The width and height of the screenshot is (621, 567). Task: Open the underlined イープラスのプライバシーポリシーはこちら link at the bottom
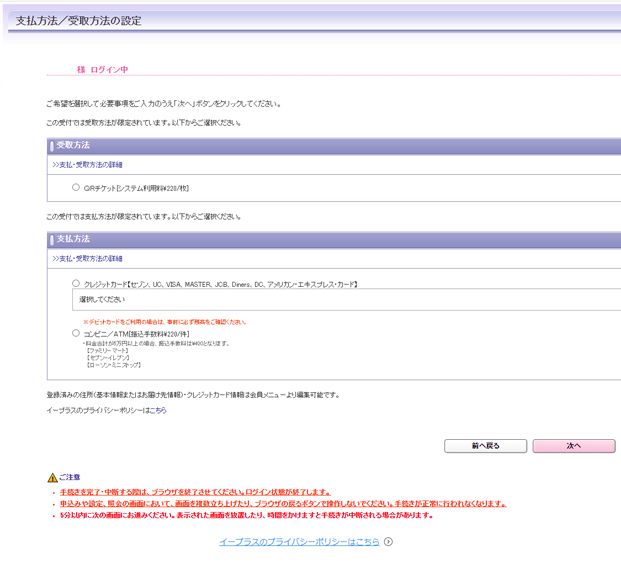[299, 542]
